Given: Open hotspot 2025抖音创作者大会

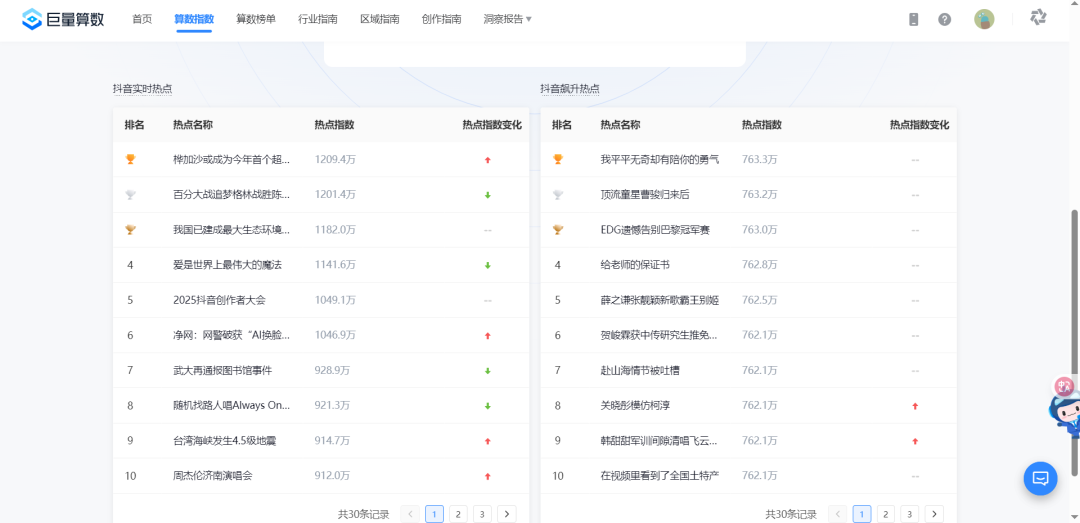Looking at the screenshot, I should point(219,300).
